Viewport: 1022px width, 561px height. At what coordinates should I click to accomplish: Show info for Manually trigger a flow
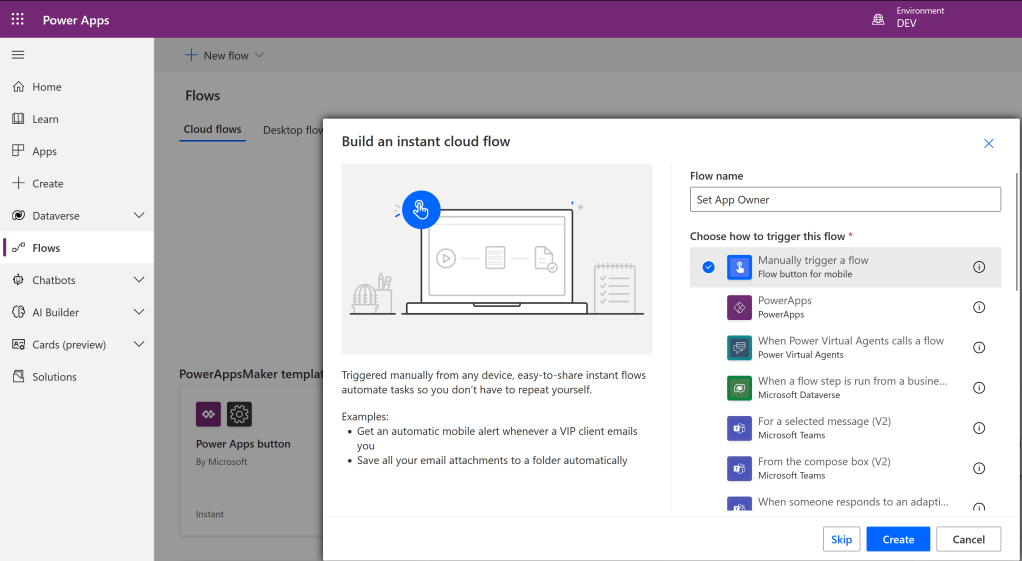pyautogui.click(x=979, y=267)
